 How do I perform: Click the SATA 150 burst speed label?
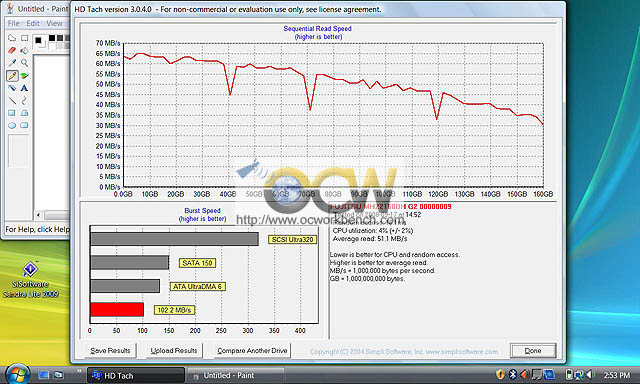(x=197, y=263)
